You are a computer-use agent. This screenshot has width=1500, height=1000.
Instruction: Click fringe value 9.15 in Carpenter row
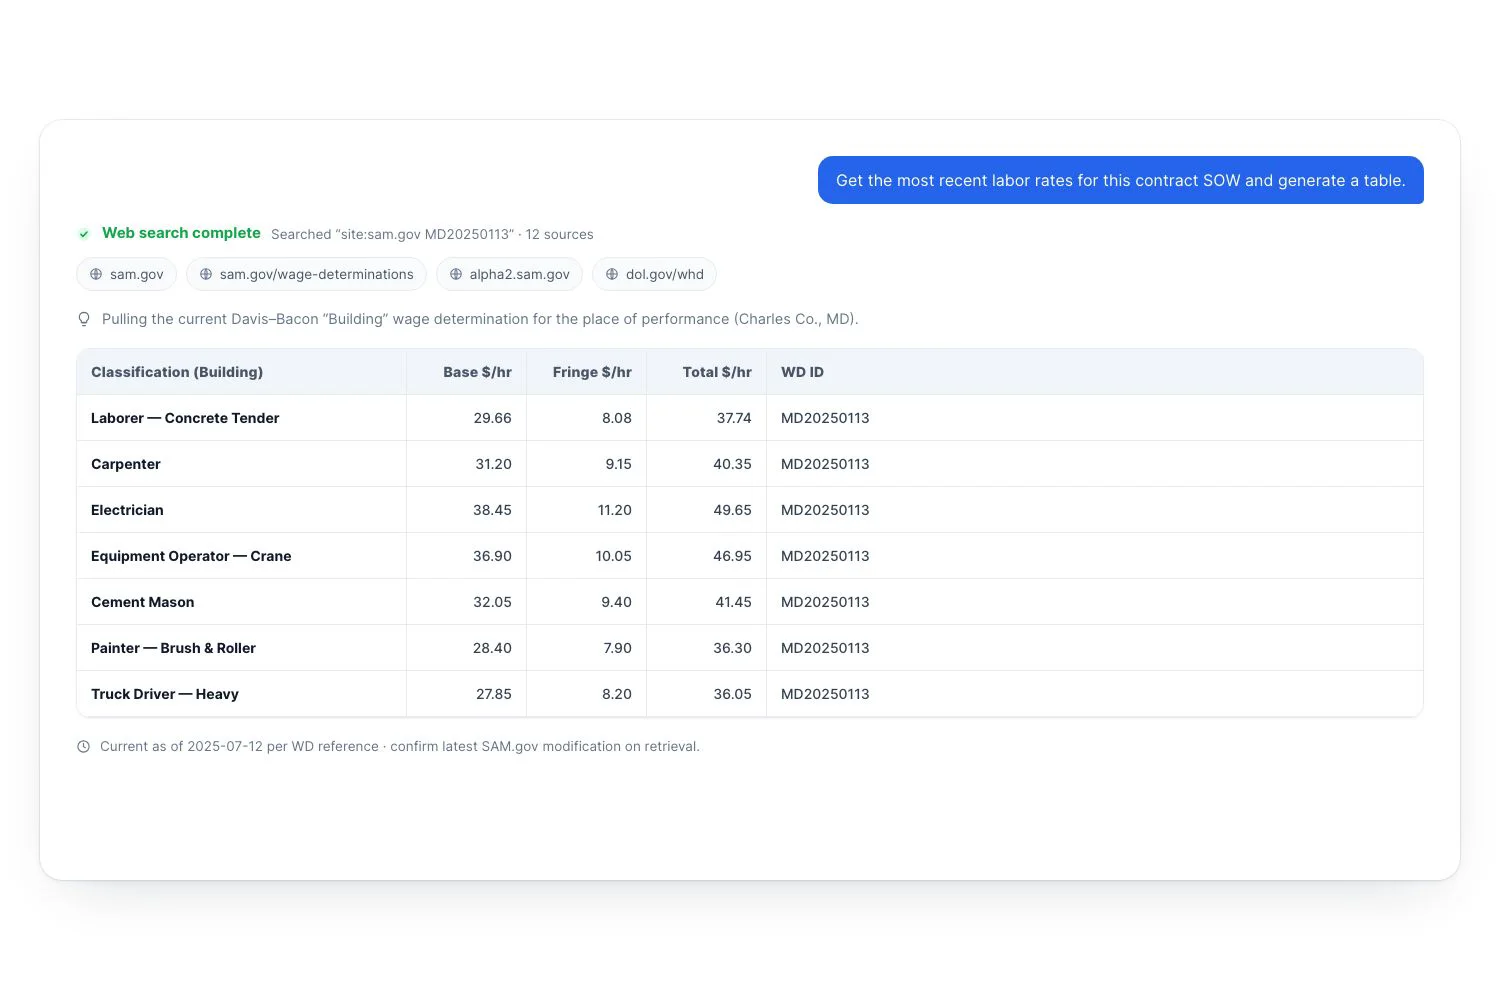[618, 464]
